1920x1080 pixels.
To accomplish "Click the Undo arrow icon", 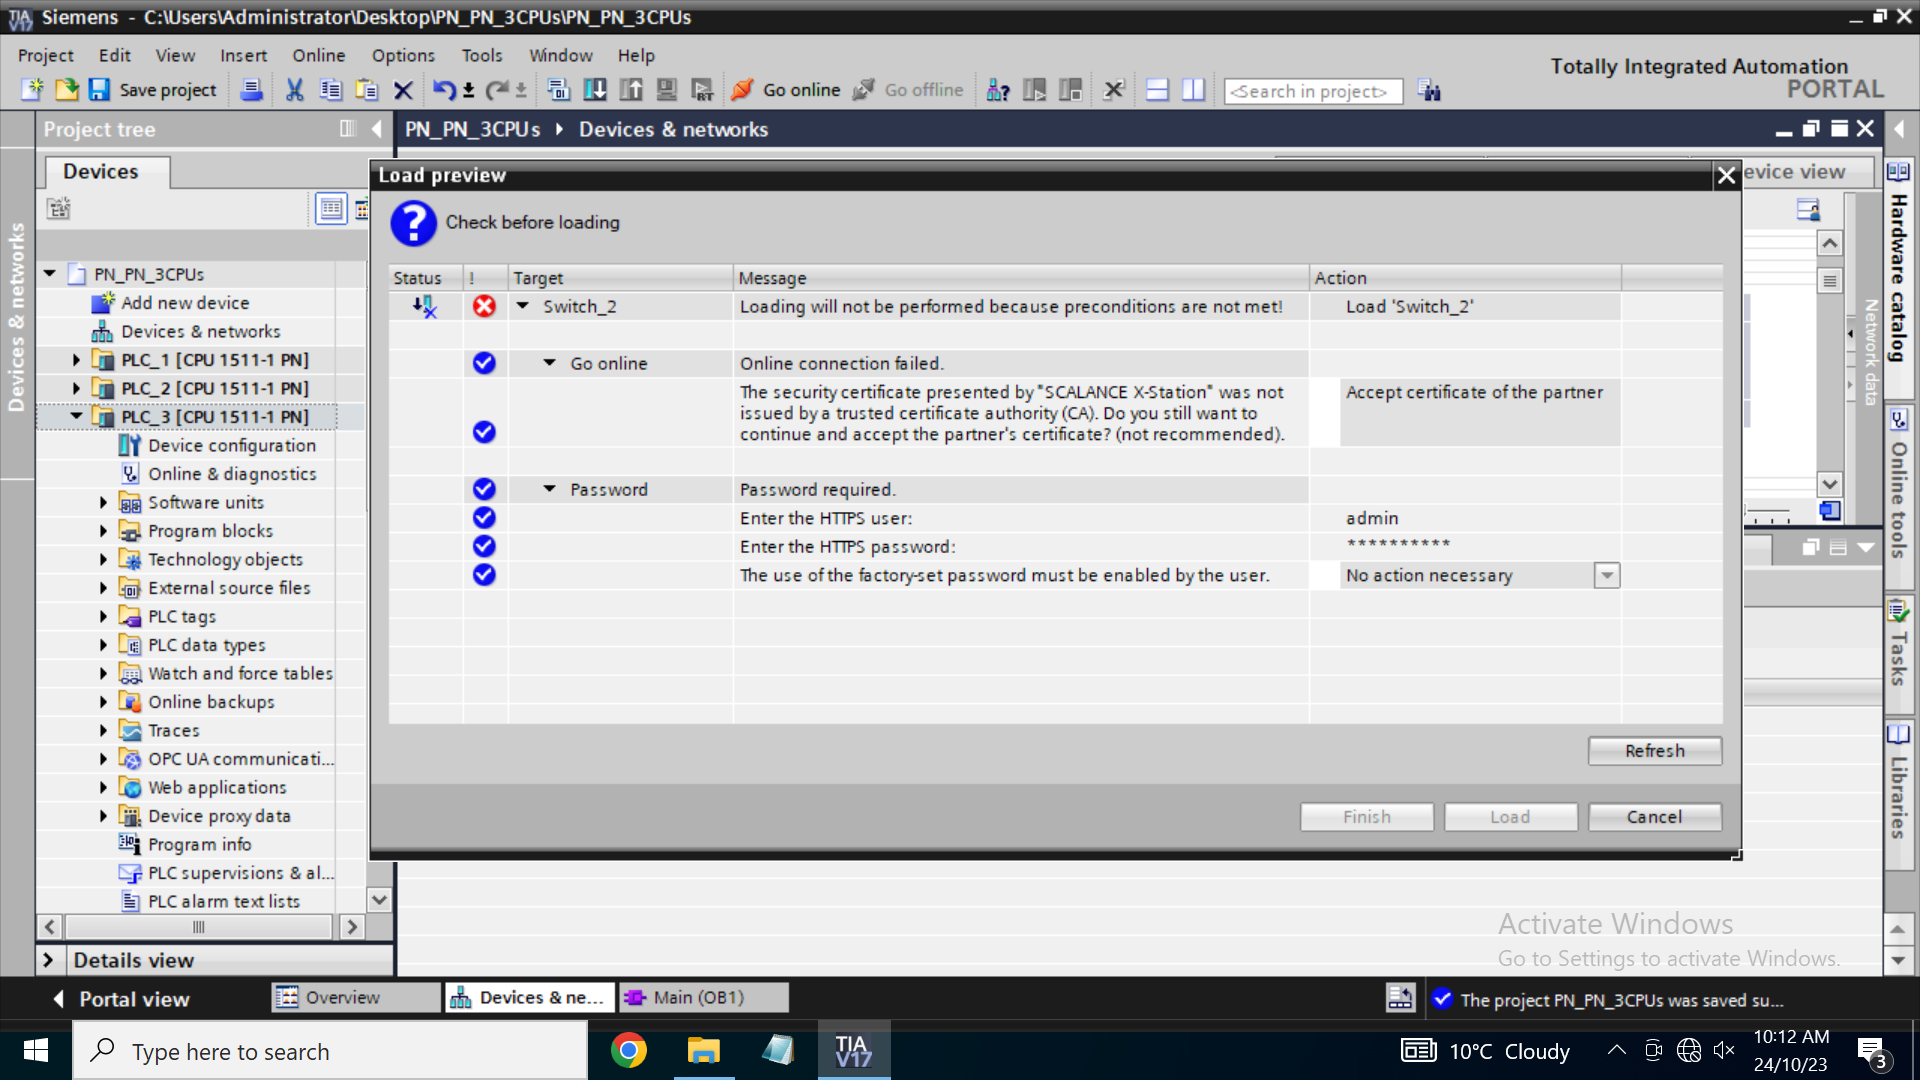I will click(443, 90).
